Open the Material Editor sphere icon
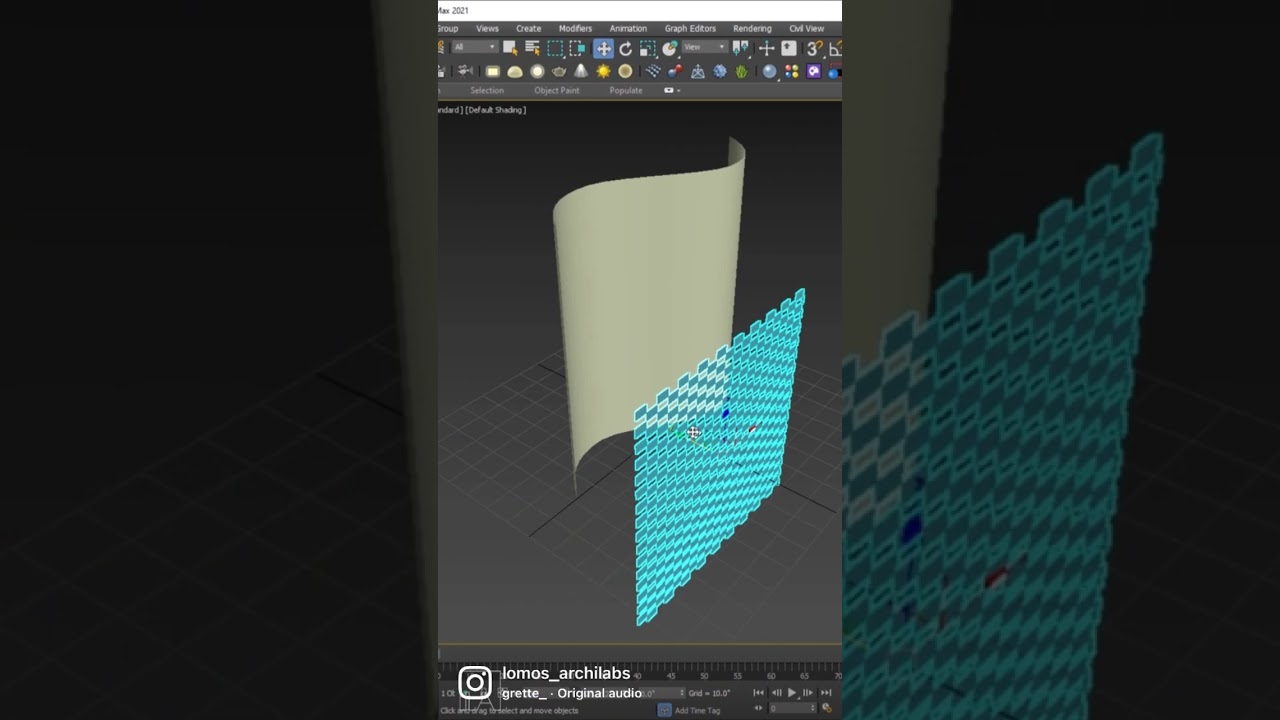Viewport: 1280px width, 720px height. tap(769, 72)
